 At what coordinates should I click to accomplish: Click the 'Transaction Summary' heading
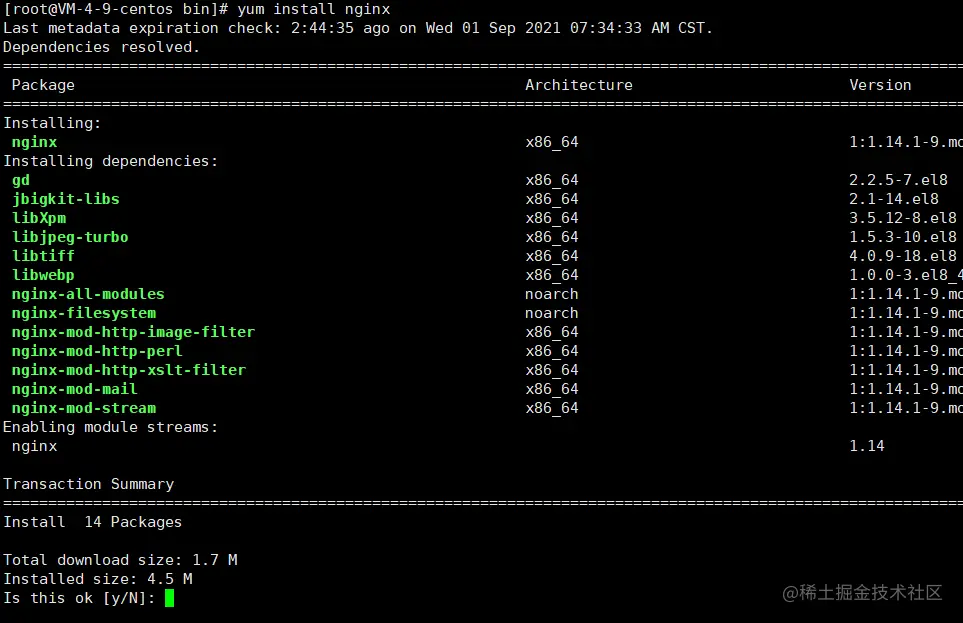pyautogui.click(x=88, y=484)
